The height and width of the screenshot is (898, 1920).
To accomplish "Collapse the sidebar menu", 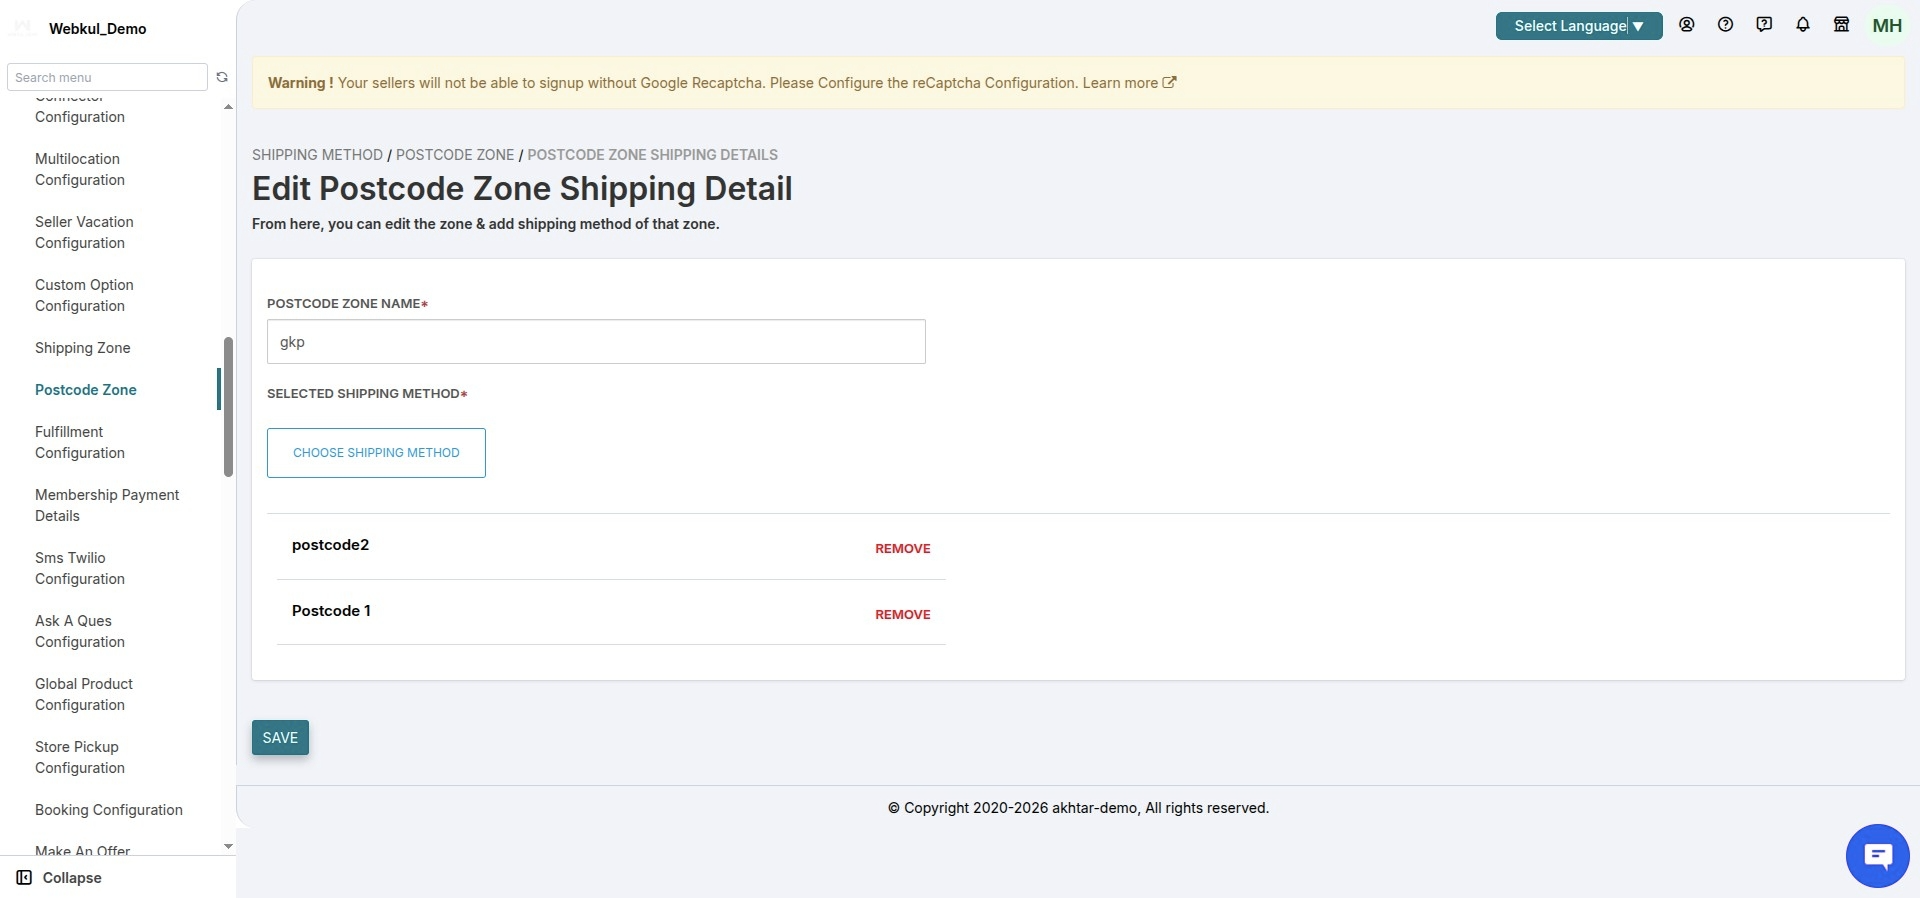I will [59, 878].
